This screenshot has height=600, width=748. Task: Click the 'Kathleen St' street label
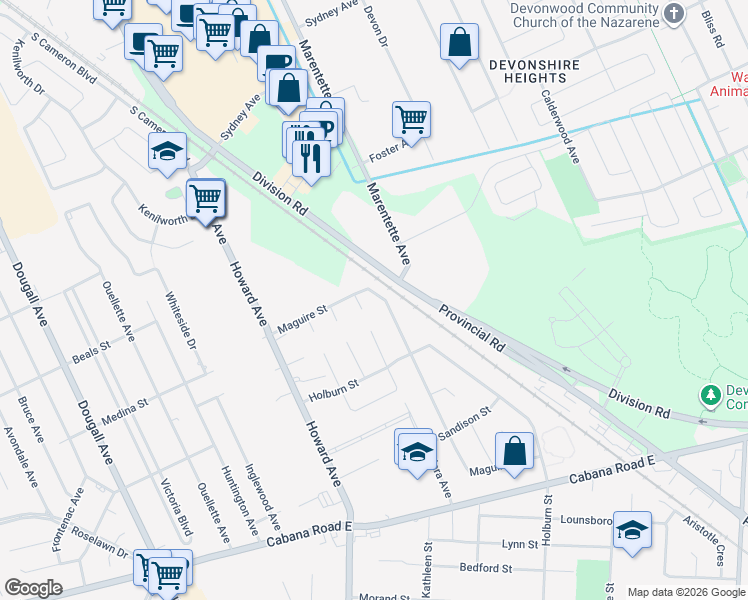tap(426, 569)
